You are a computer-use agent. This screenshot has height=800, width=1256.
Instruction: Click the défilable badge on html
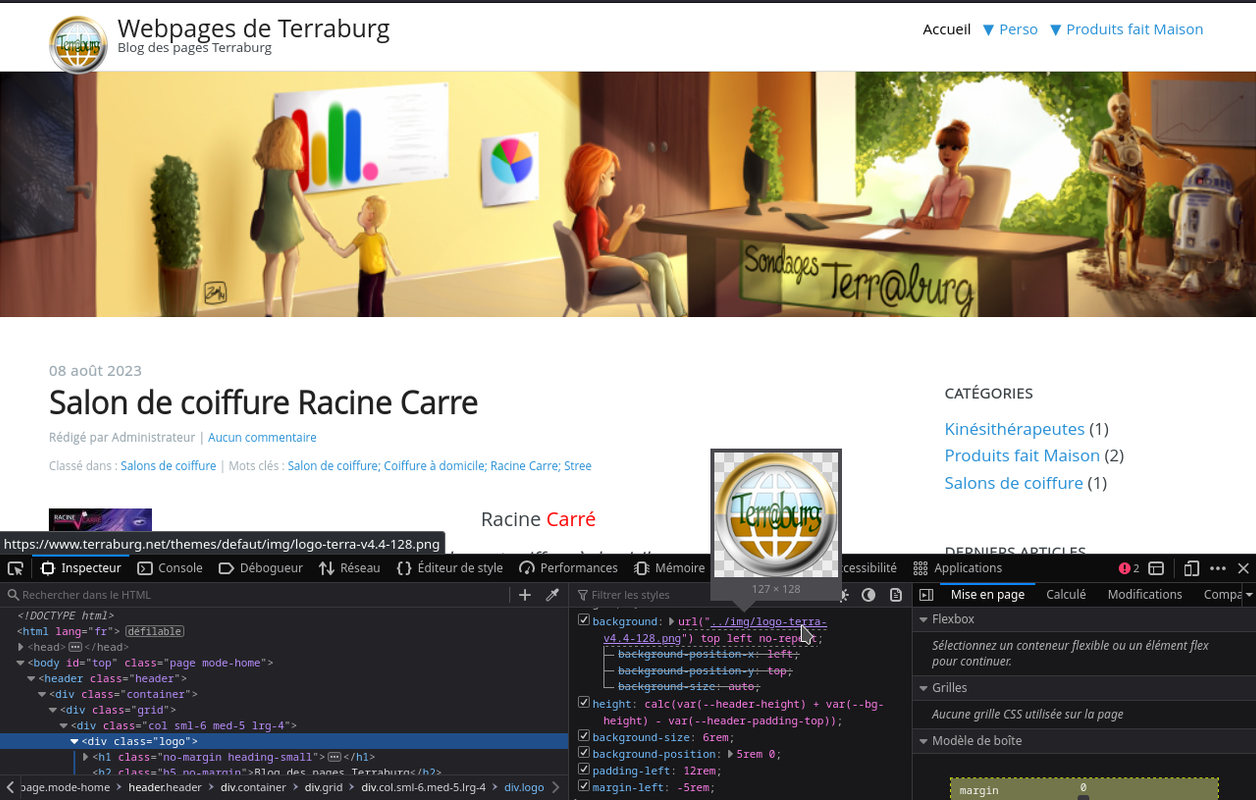tap(155, 631)
